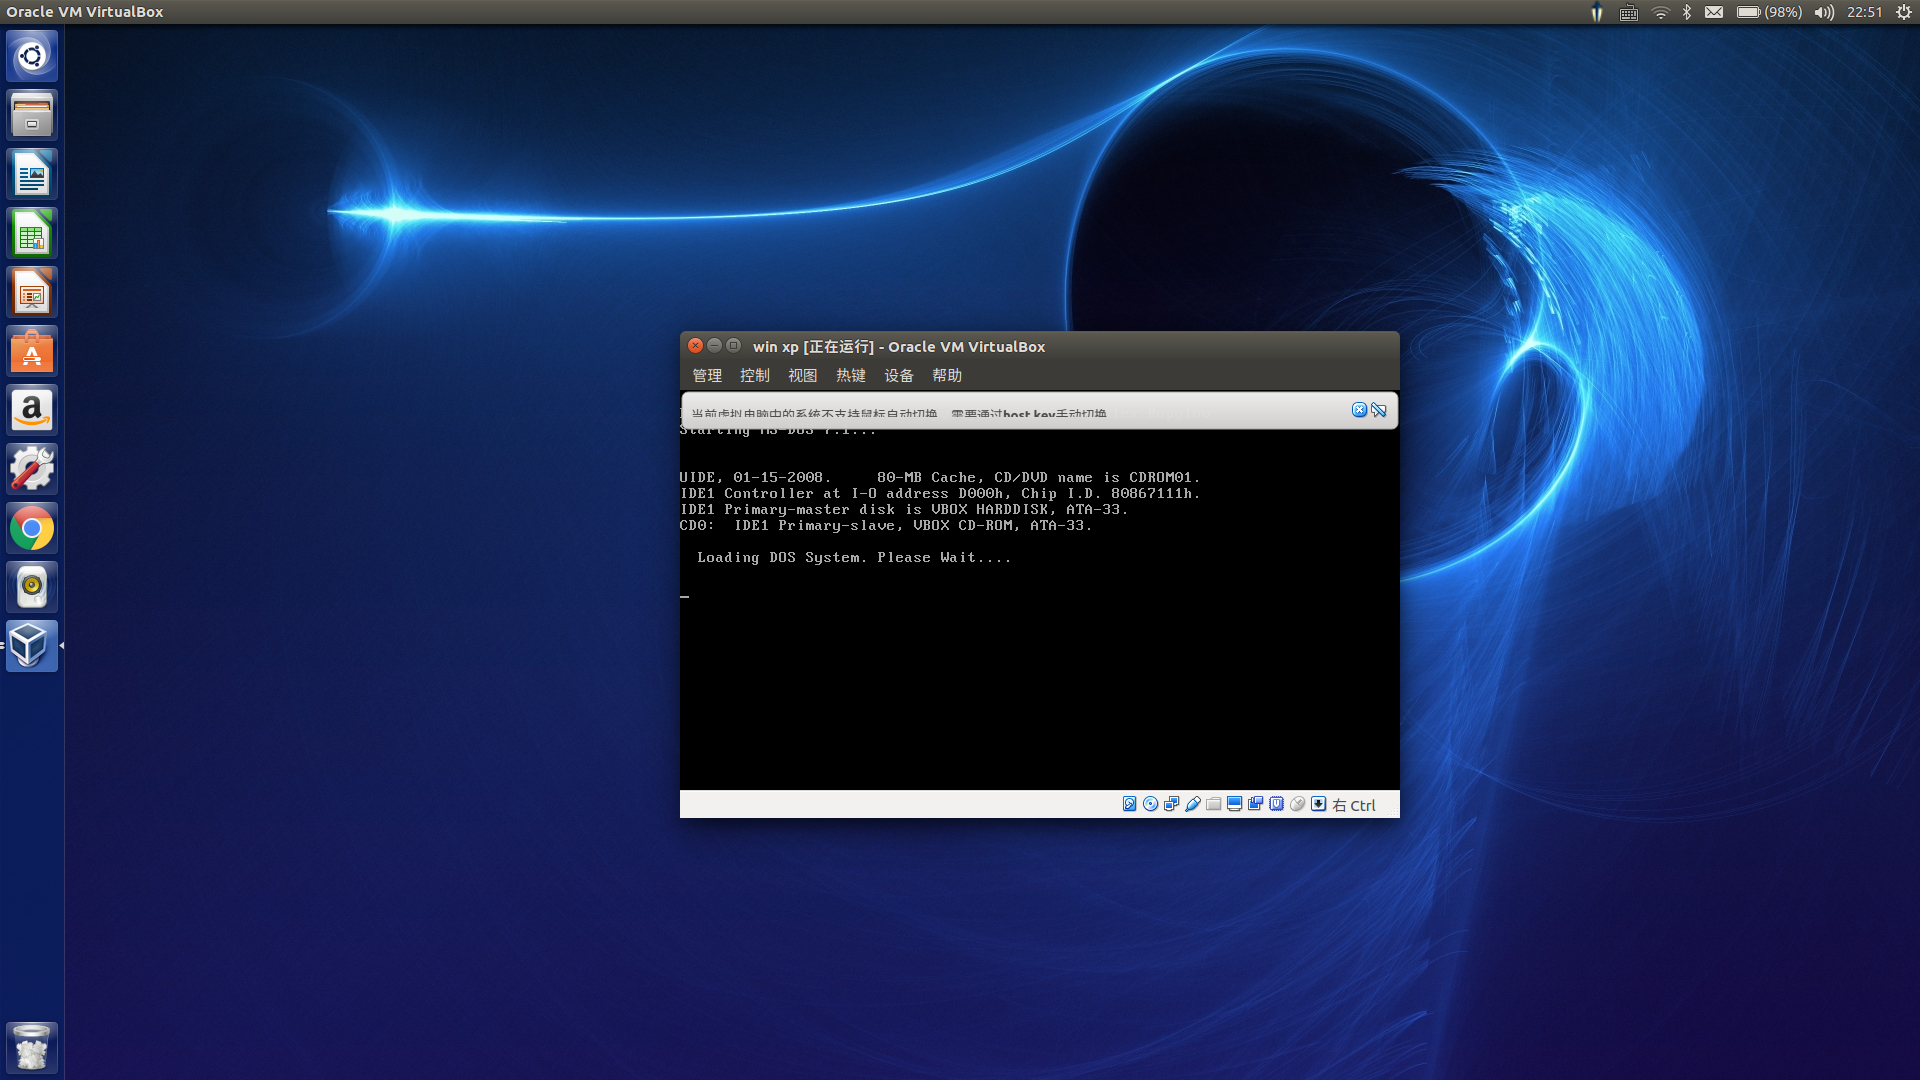Screen dimensions: 1920x1080
Task: Click the shared folders status icon
Action: click(1213, 804)
